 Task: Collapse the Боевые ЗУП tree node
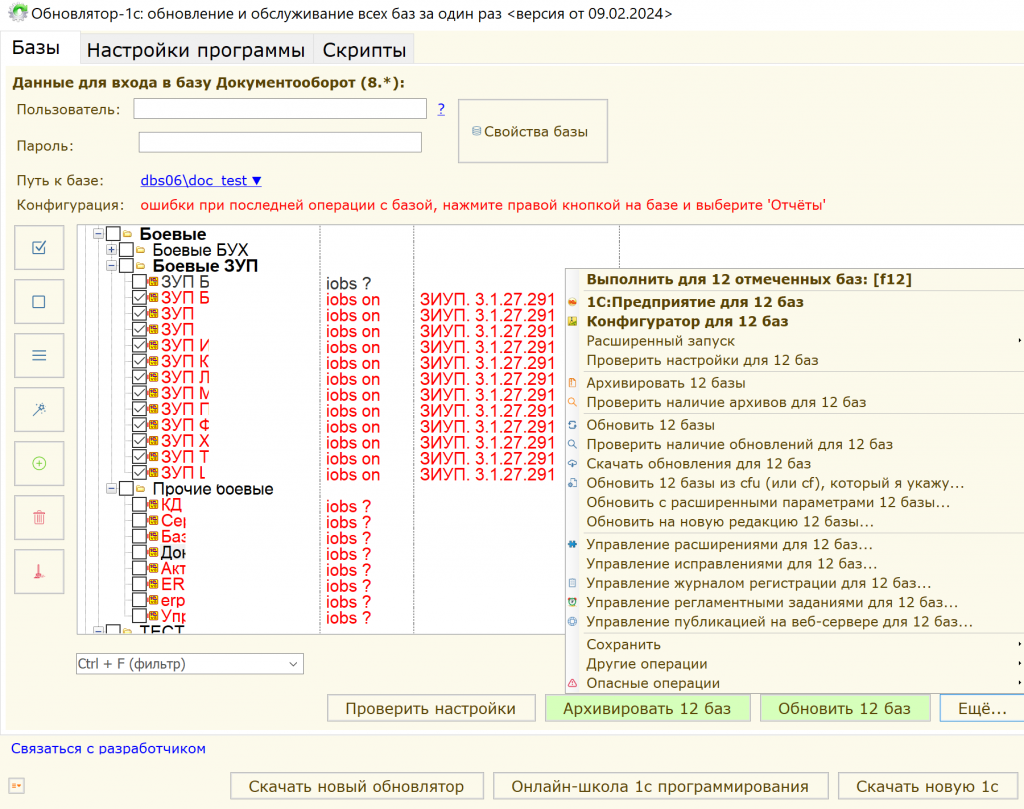[111, 266]
